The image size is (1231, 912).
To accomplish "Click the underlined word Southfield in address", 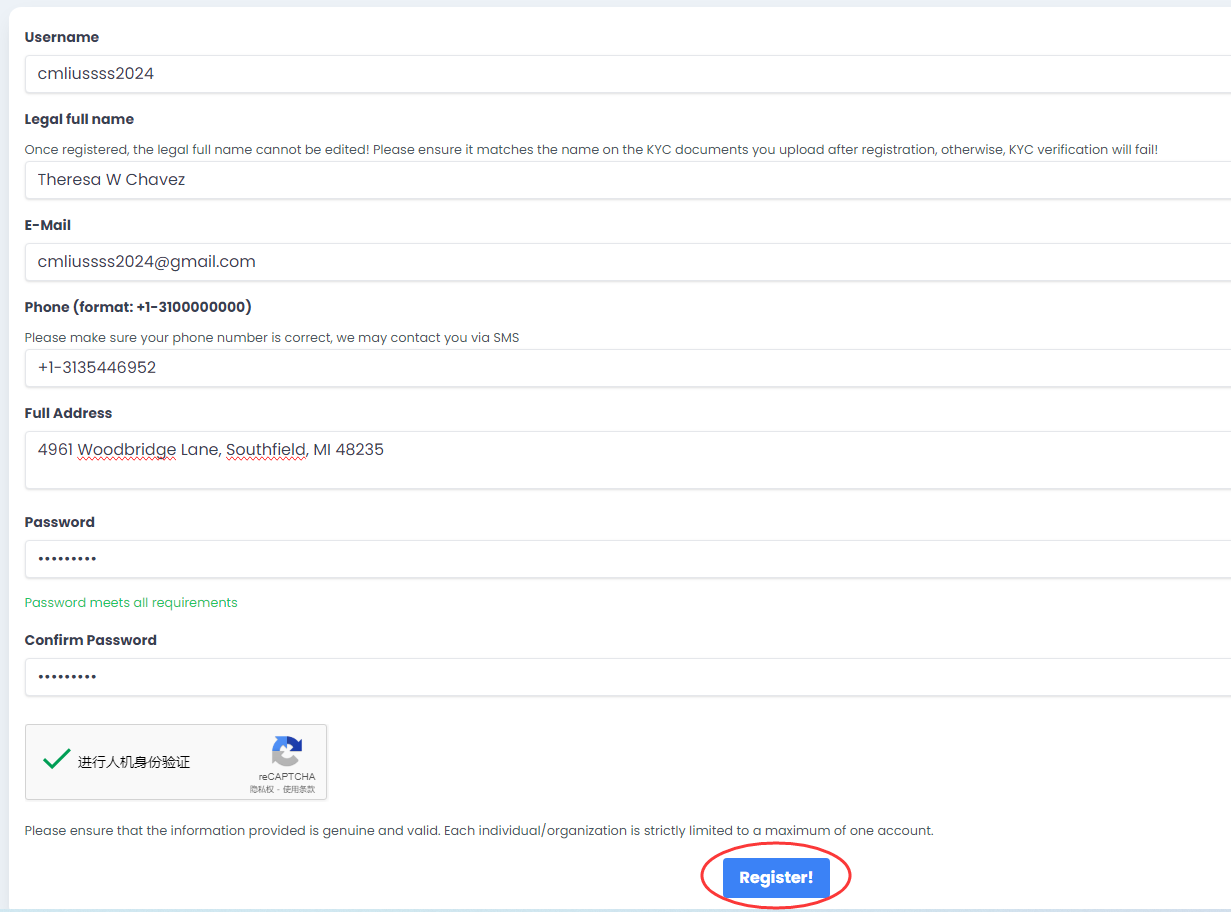I will [265, 450].
